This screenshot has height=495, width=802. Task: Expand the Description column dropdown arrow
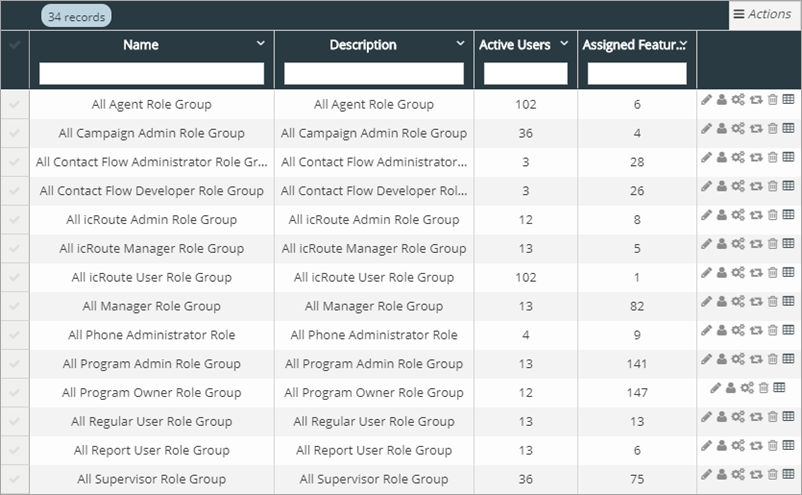pyautogui.click(x=461, y=44)
